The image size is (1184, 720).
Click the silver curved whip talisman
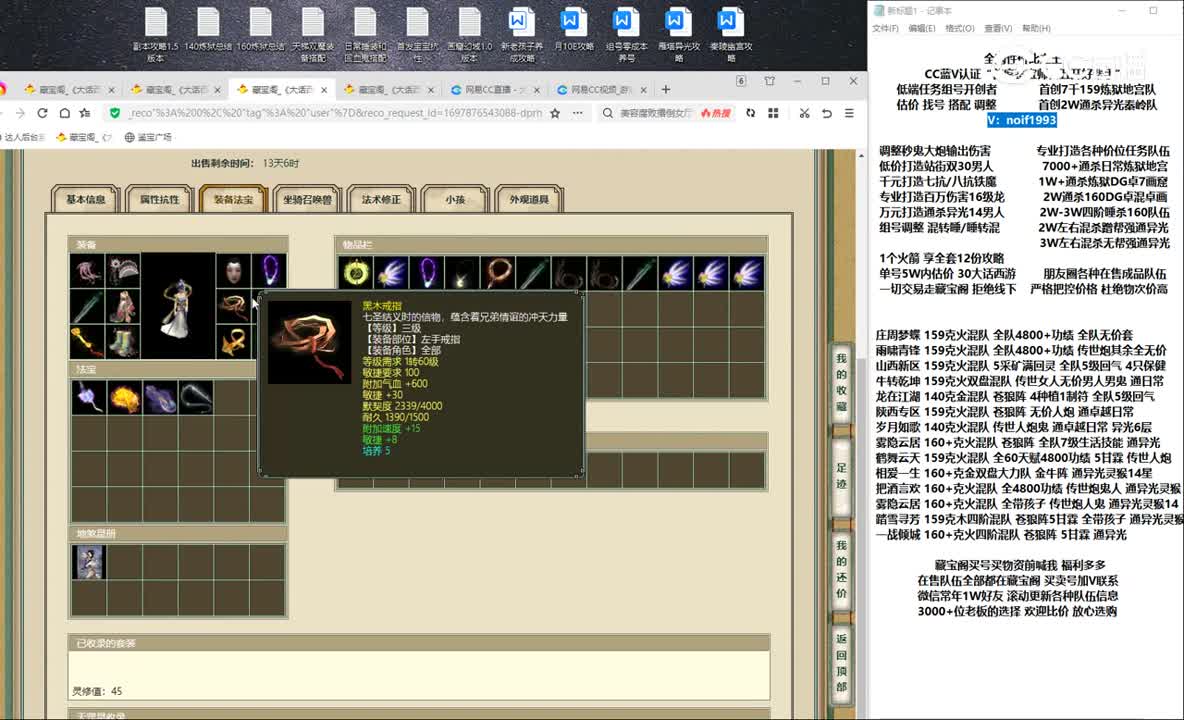click(195, 397)
